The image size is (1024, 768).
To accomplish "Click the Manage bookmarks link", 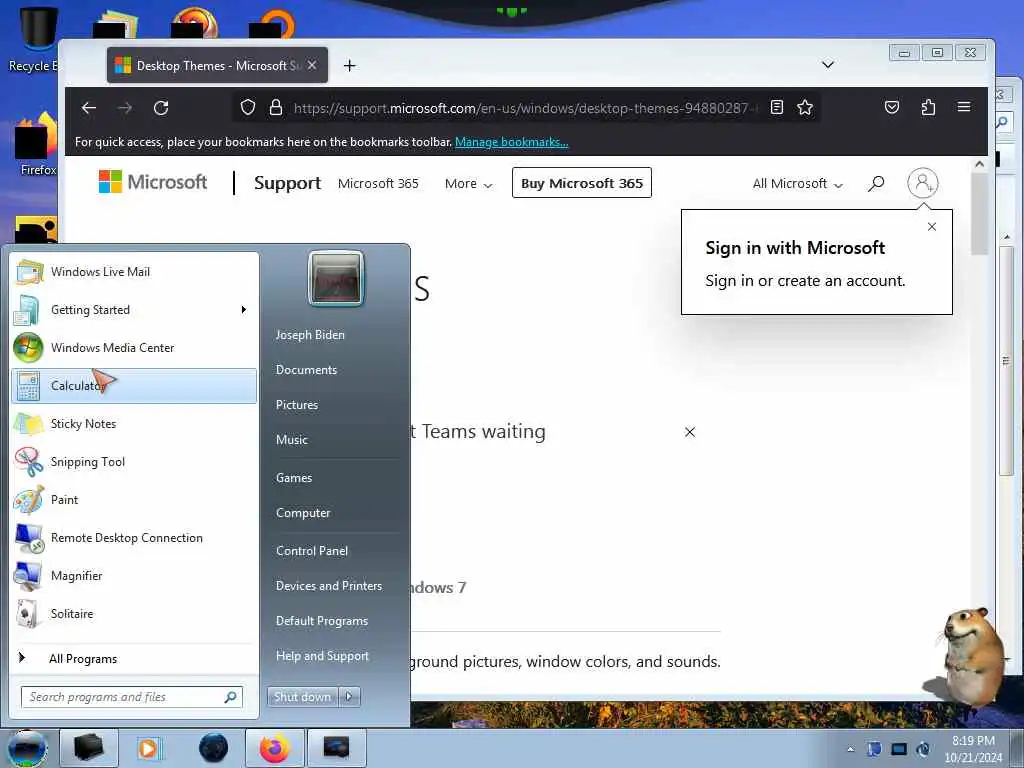I will coord(511,142).
